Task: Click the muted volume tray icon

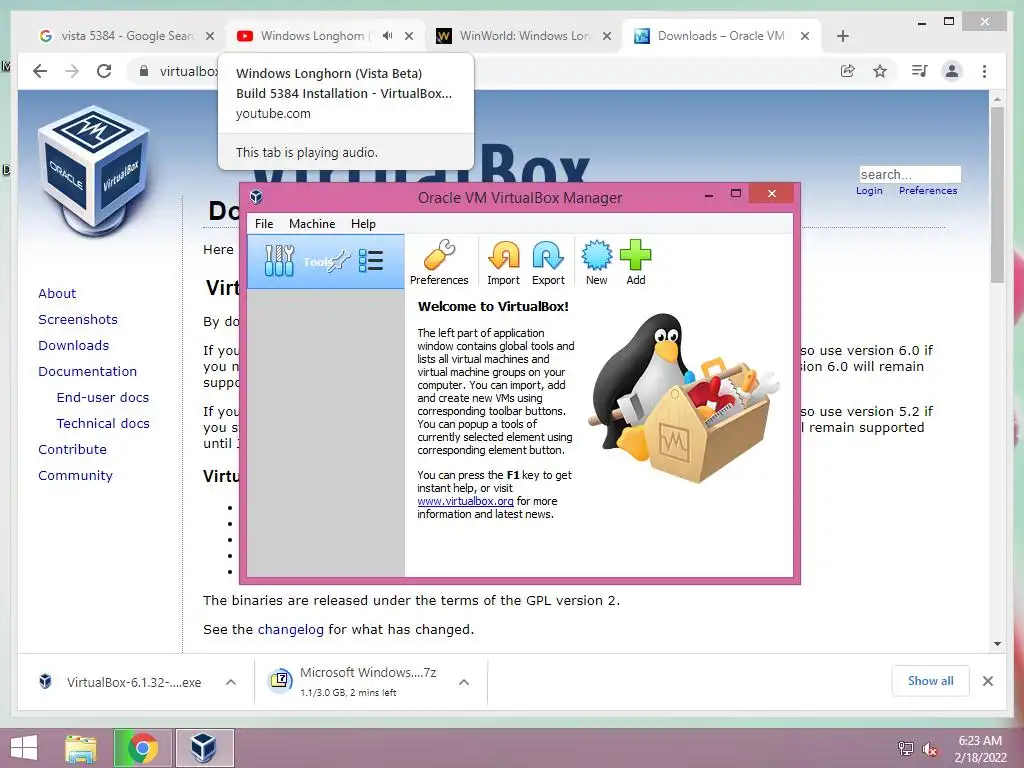Action: (x=929, y=749)
